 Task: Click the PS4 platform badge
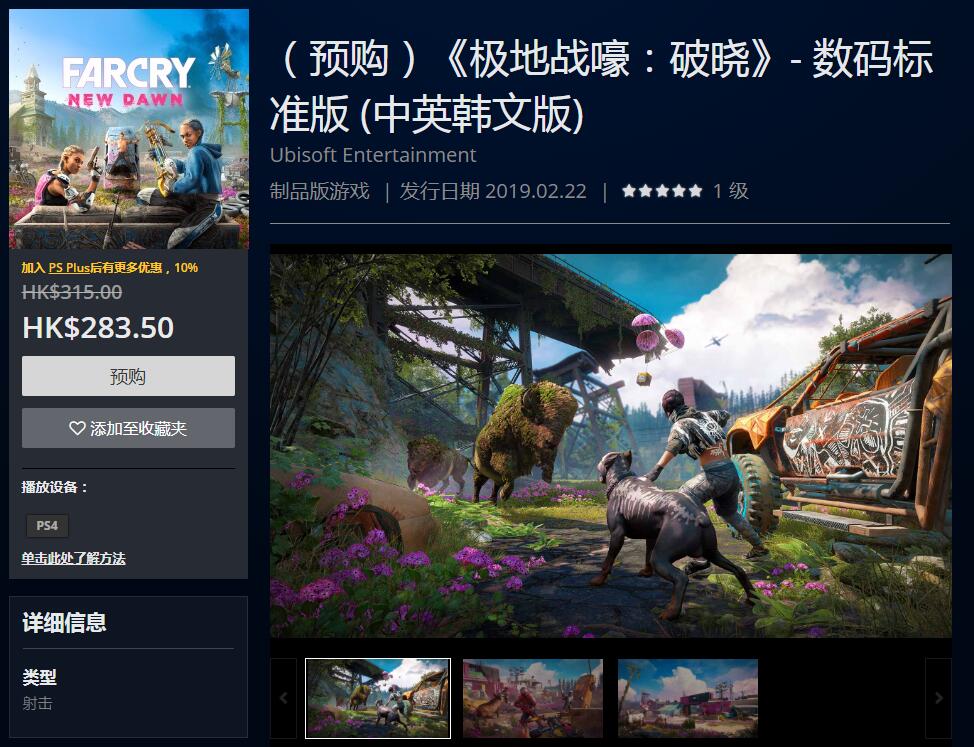[47, 525]
